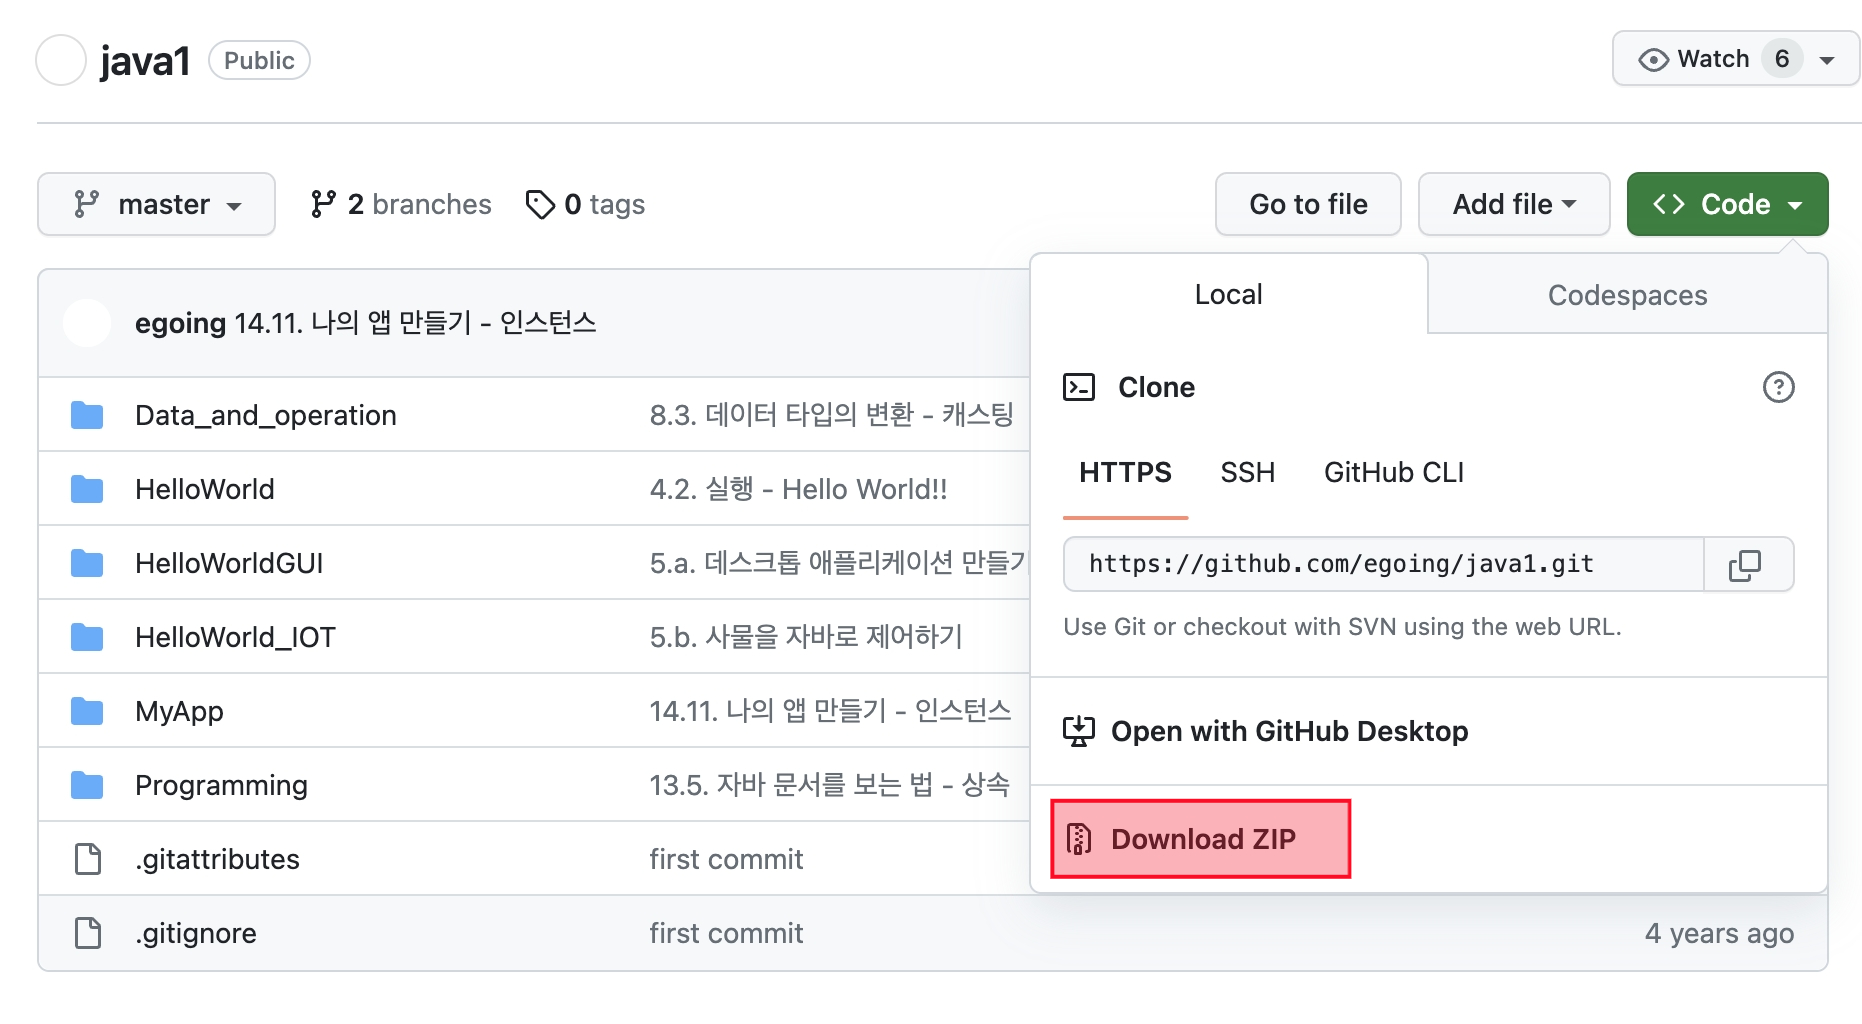Choose the GitHub CLI clone option

coord(1393,472)
